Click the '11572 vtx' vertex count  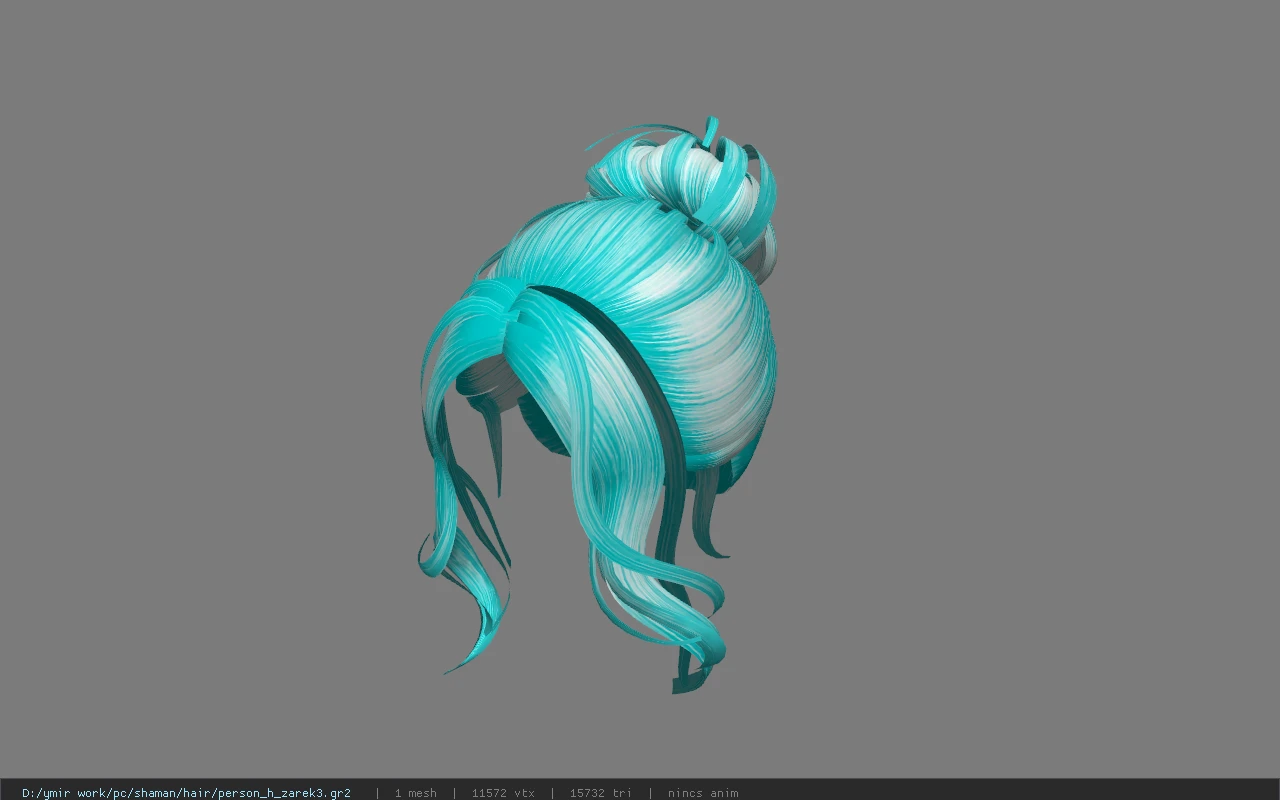503,793
